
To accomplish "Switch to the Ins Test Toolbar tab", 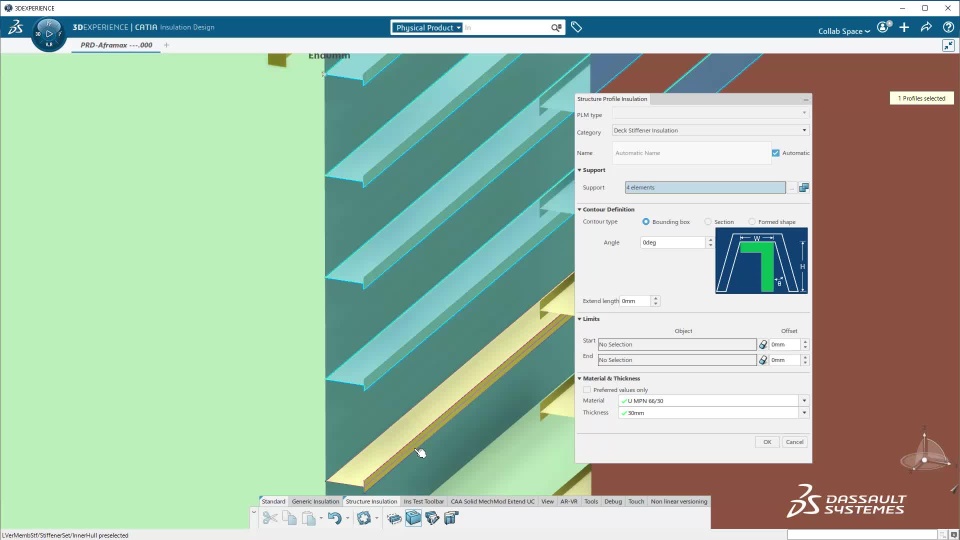I will 424,501.
